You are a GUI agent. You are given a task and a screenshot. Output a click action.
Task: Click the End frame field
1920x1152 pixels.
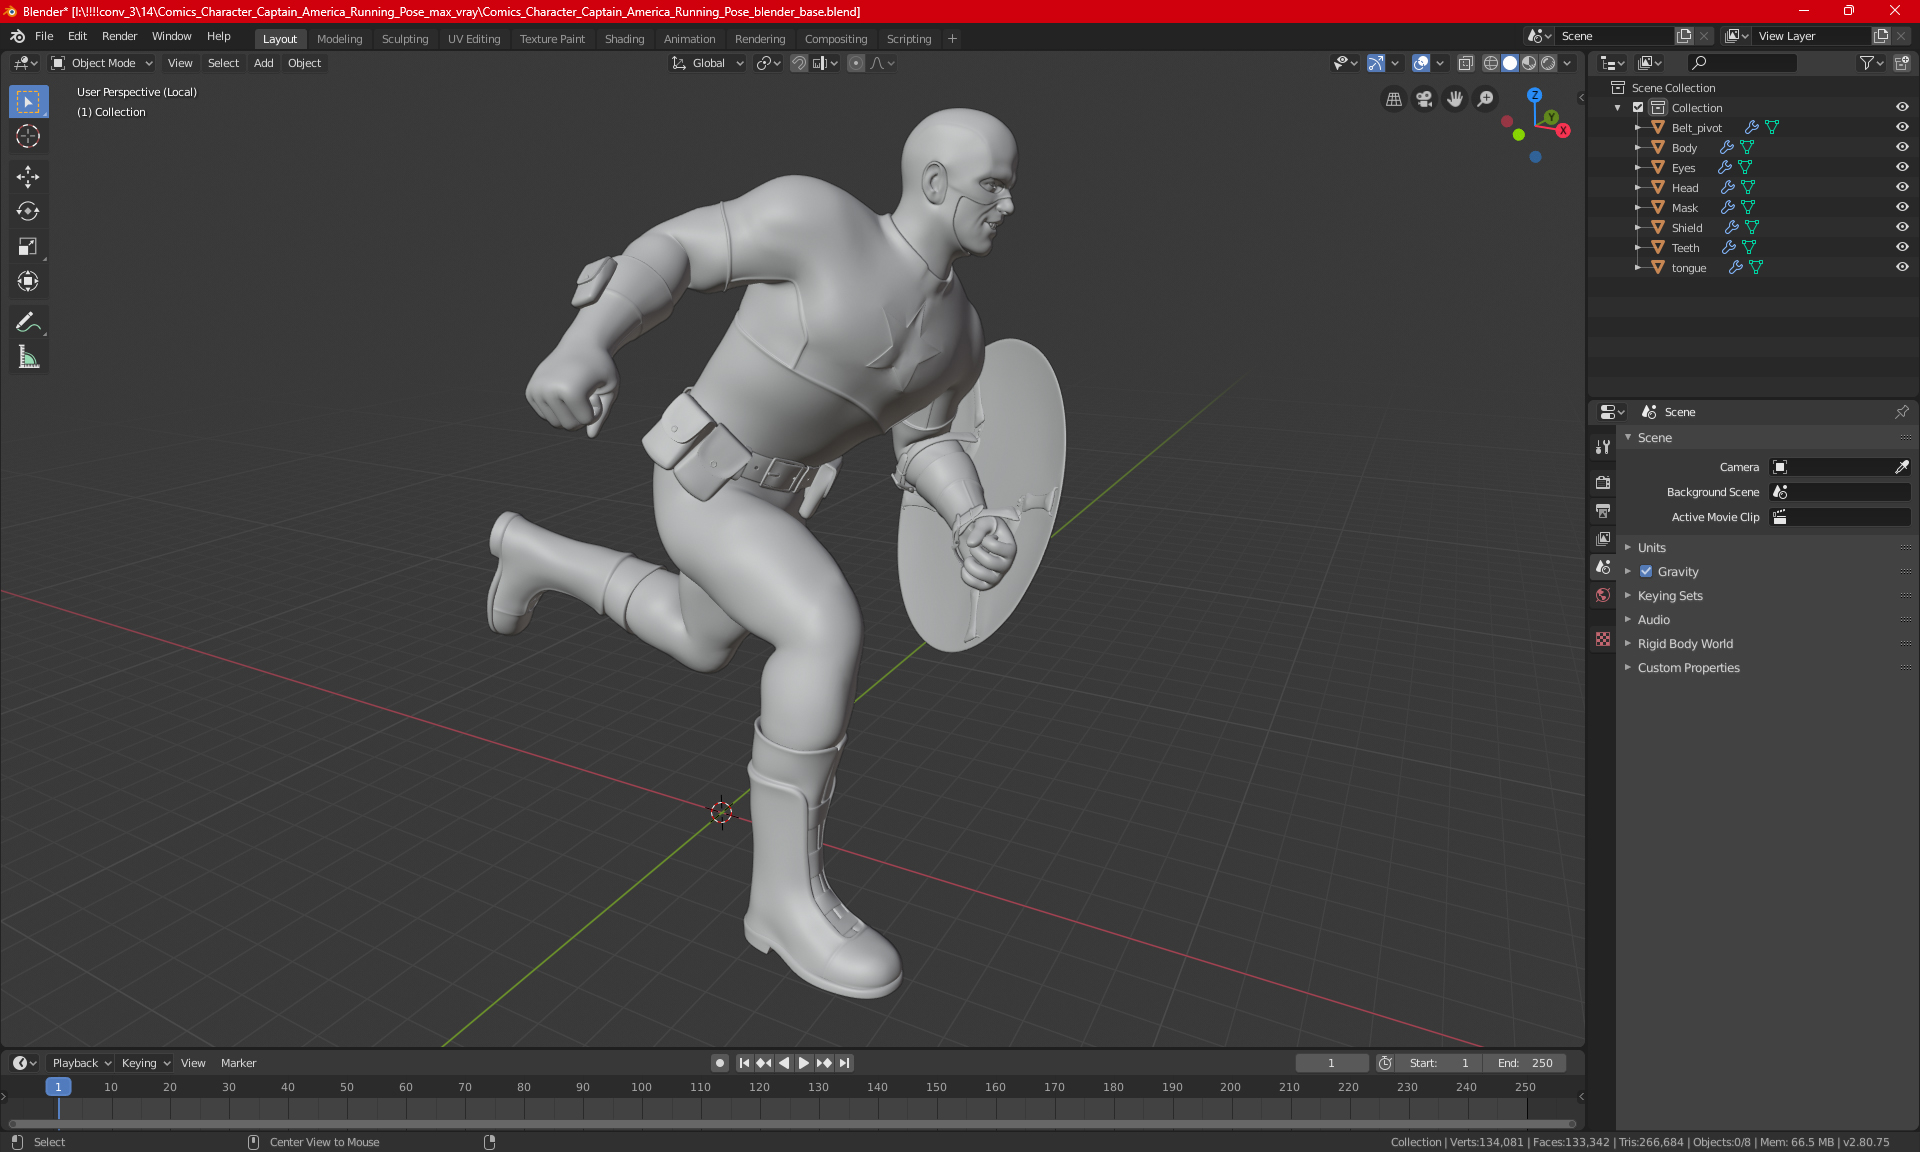click(1525, 1063)
